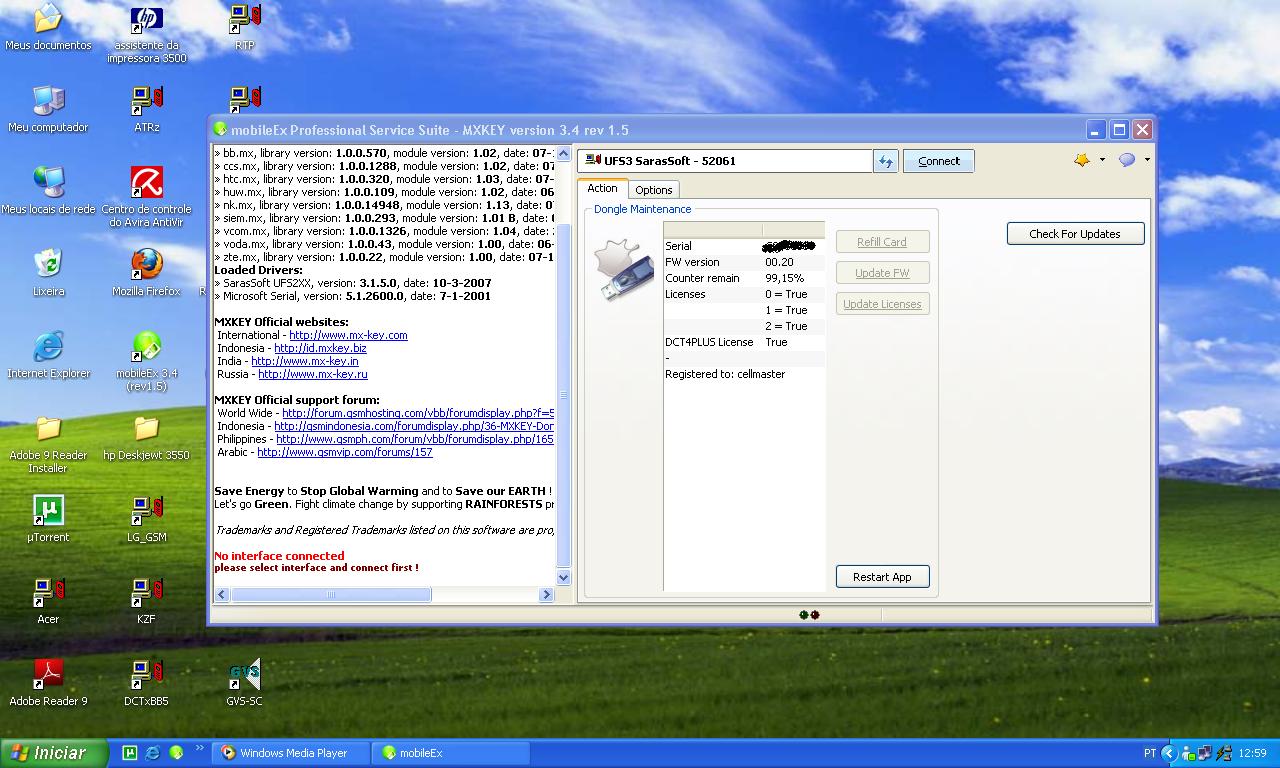Open the Arabic gsmvip forum link

[345, 452]
